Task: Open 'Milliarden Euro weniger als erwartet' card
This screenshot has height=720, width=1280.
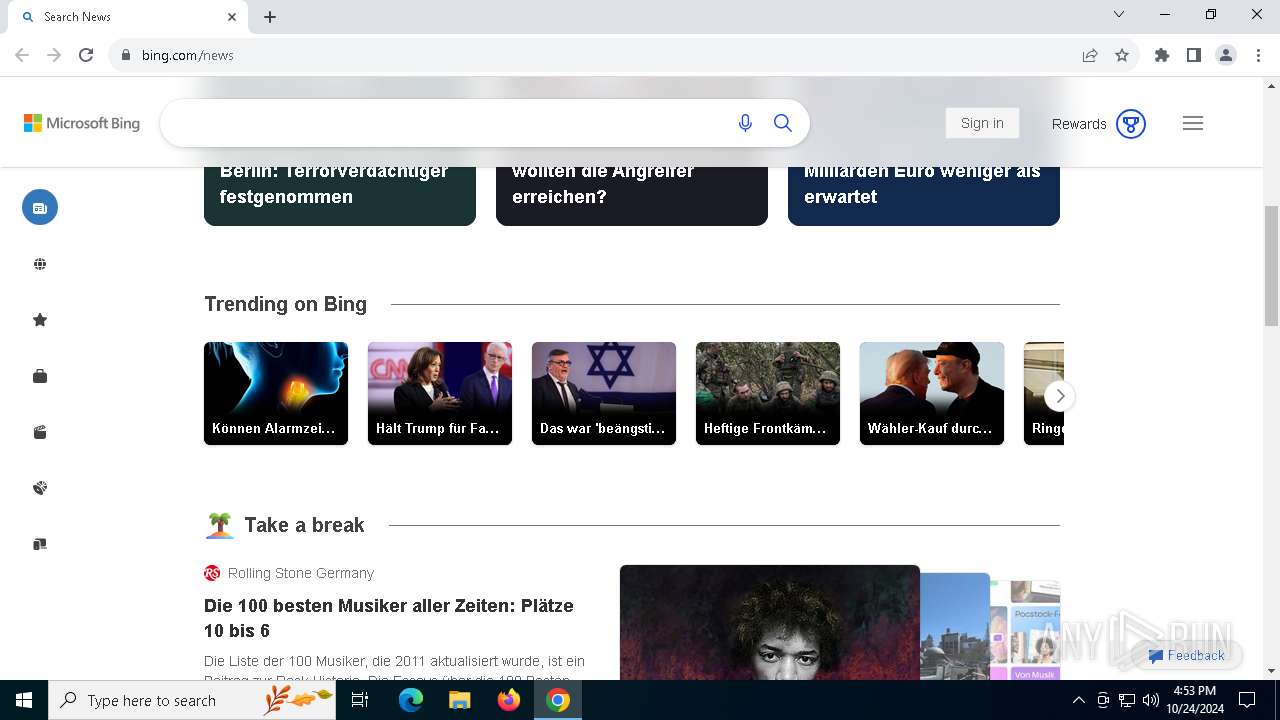Action: pos(924,196)
